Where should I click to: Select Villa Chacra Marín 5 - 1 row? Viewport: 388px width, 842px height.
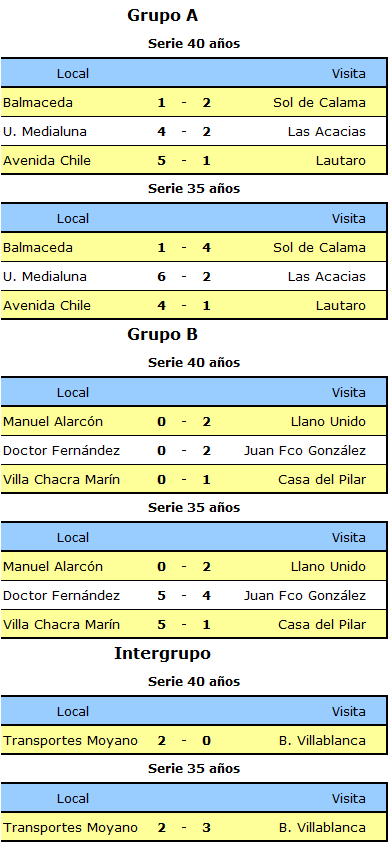194,625
